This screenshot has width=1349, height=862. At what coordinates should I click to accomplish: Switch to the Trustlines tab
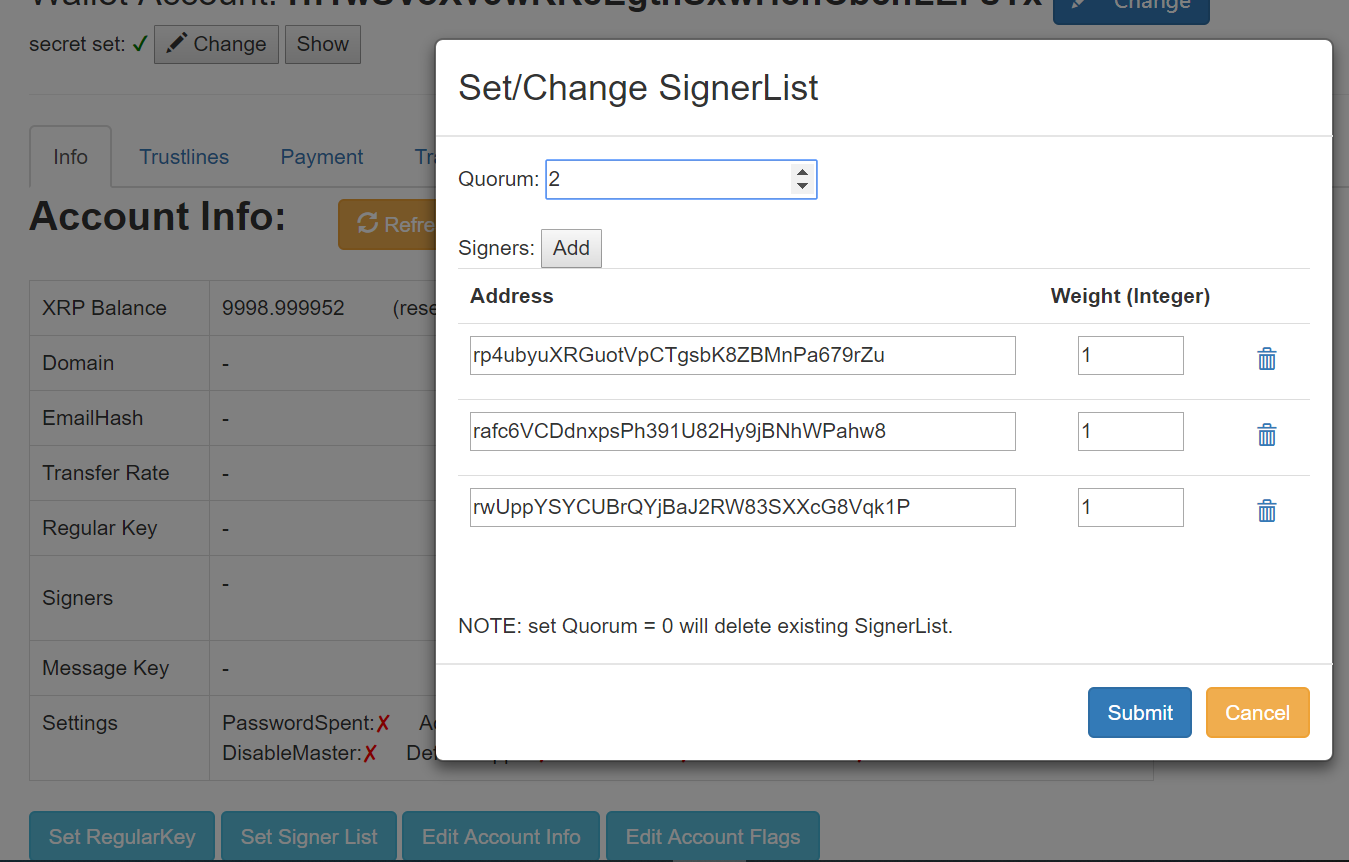click(x=184, y=156)
